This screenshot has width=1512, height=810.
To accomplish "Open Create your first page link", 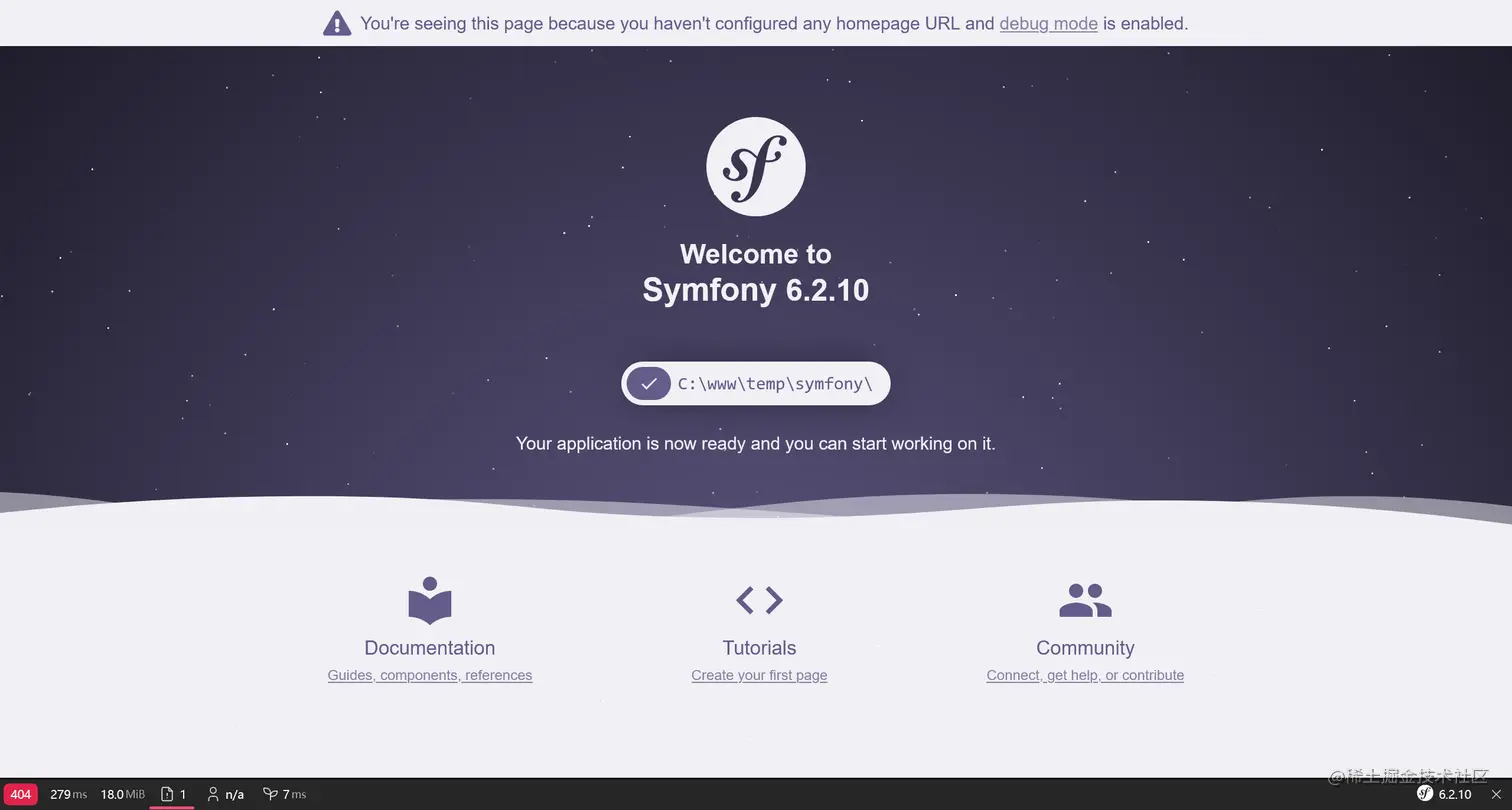I will click(x=759, y=675).
